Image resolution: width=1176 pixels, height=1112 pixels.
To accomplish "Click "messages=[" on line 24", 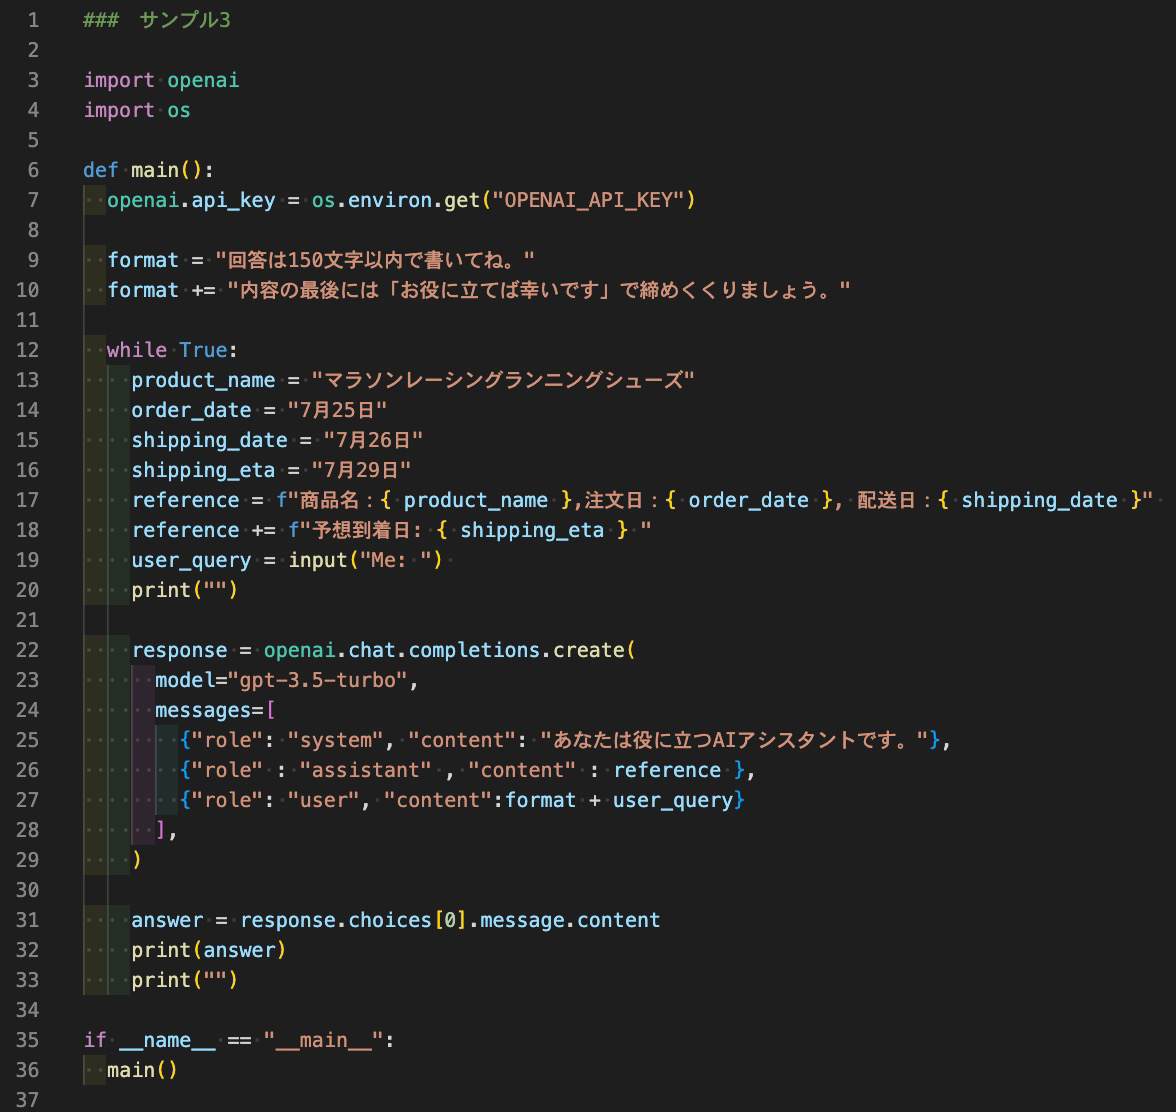I will [x=215, y=710].
